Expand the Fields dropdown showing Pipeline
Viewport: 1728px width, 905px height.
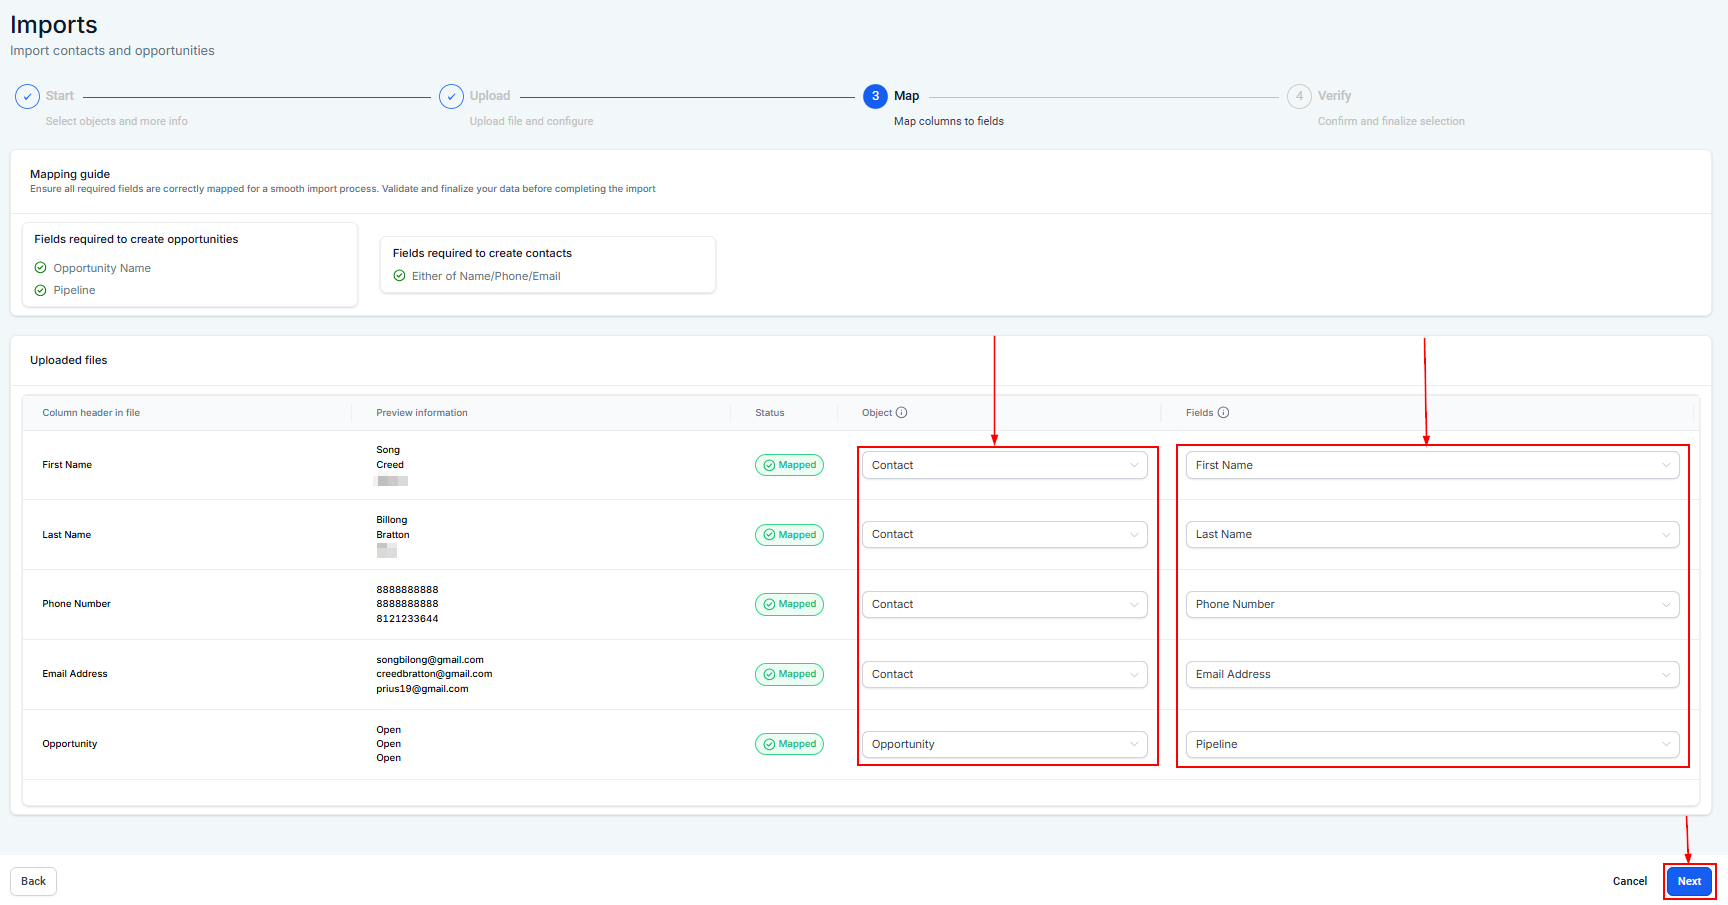point(1432,744)
